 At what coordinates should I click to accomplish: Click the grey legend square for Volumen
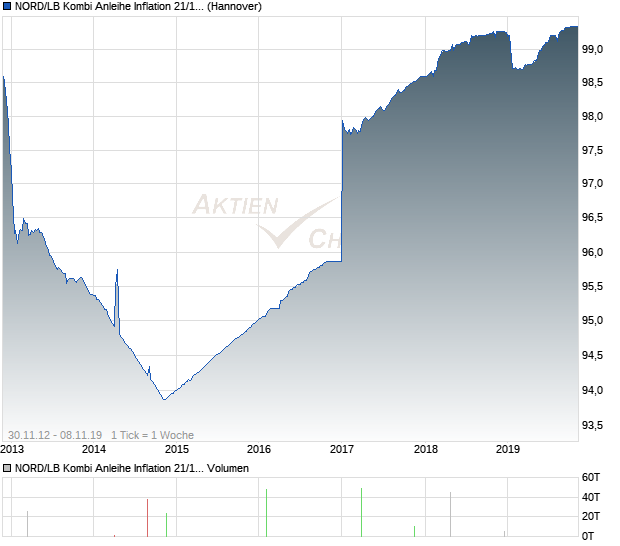(x=7, y=469)
